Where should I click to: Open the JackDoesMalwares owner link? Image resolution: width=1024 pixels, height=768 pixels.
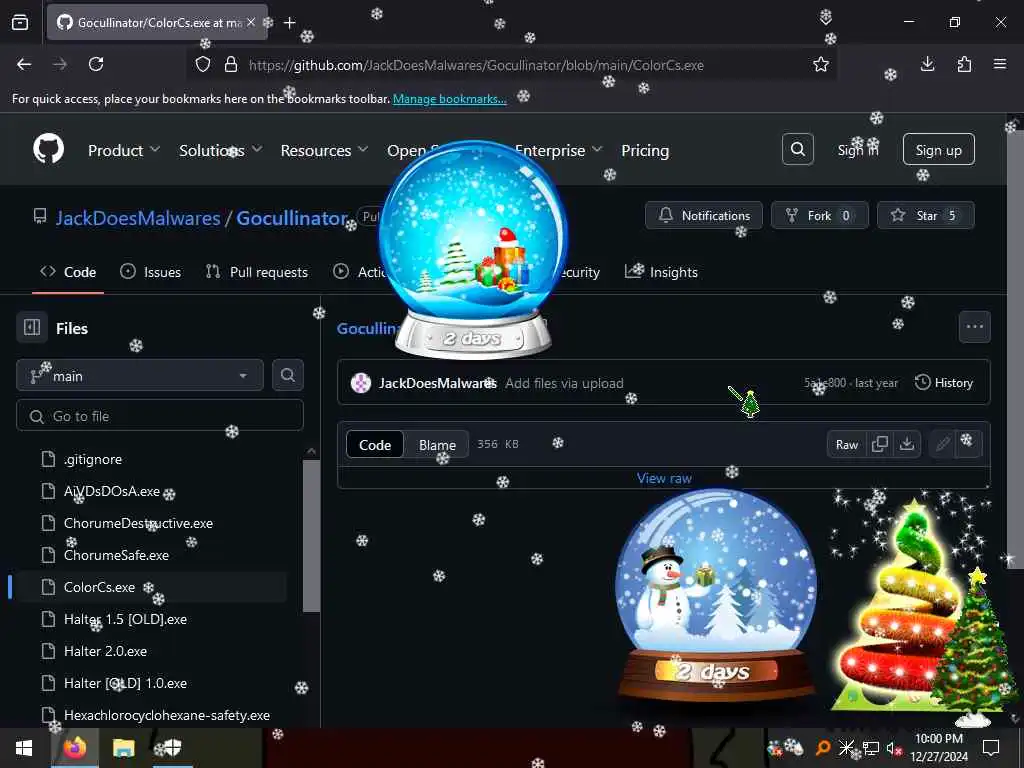point(138,217)
